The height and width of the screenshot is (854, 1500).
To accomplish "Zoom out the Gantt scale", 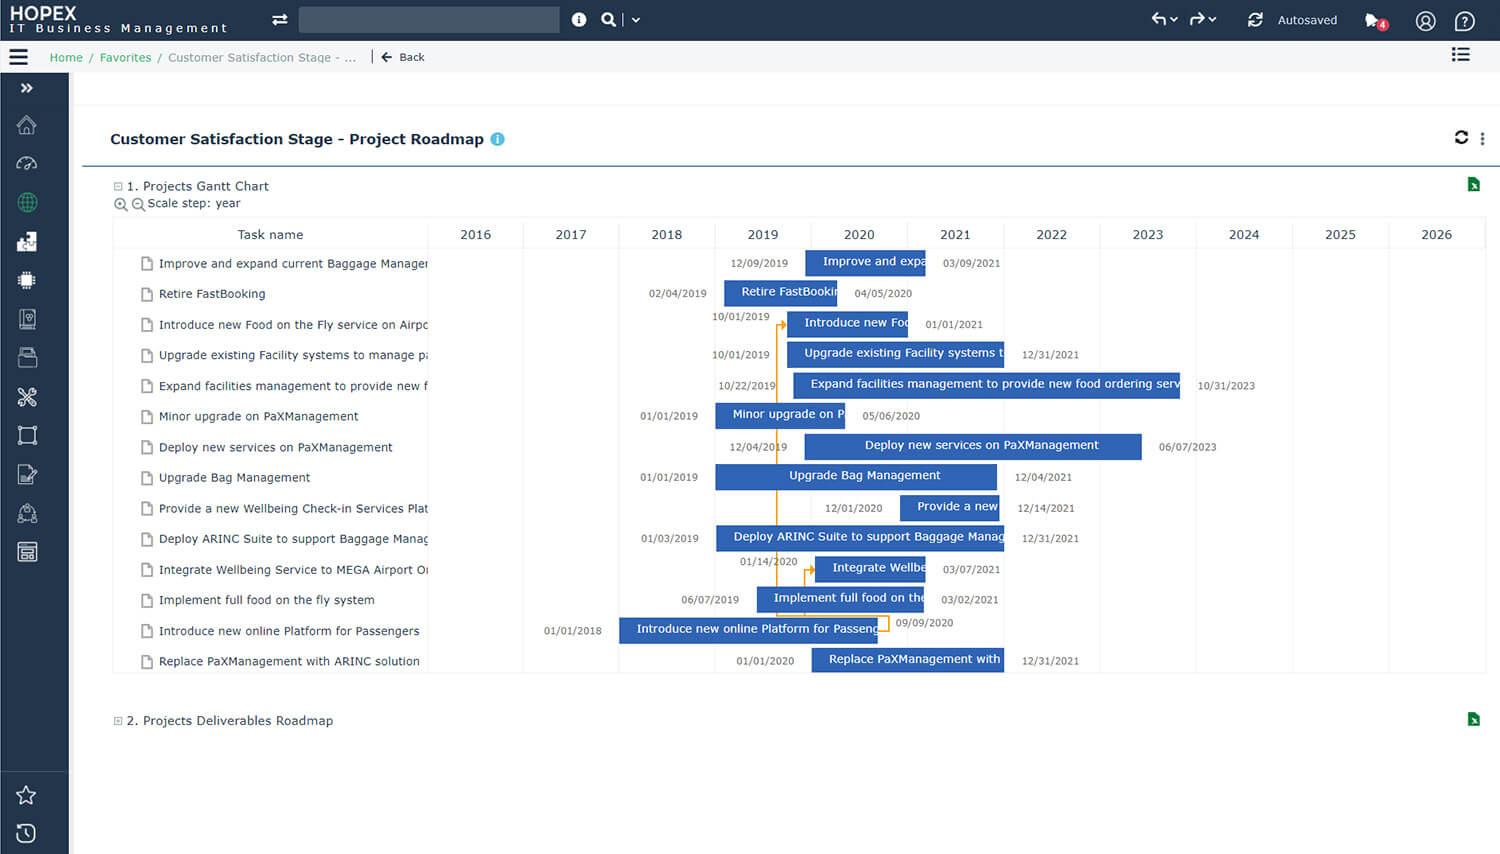I will point(138,204).
